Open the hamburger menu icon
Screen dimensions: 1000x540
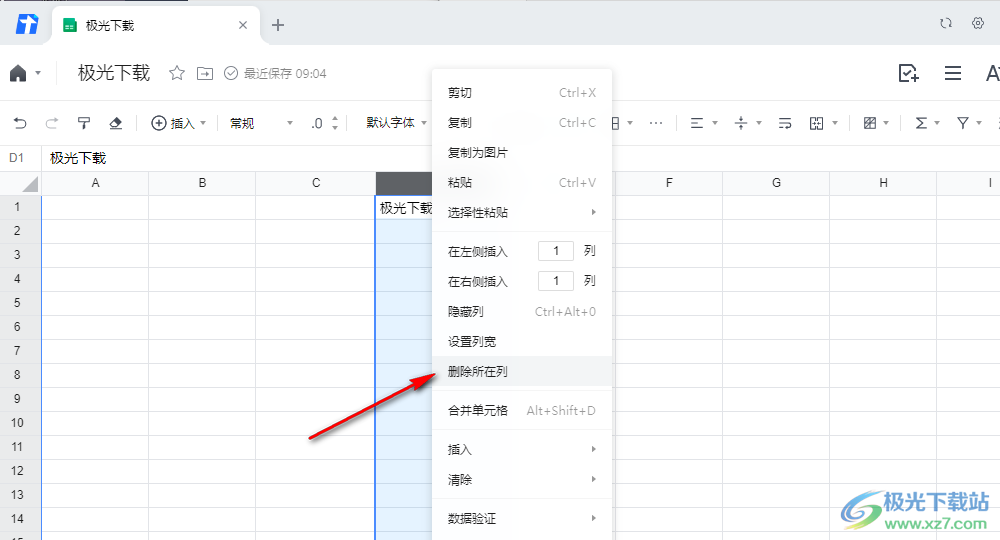[953, 73]
